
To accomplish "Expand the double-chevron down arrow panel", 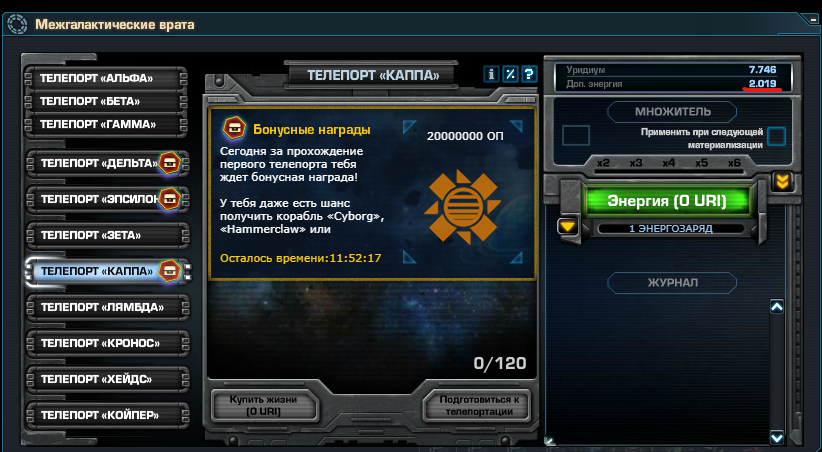I will (782, 182).
